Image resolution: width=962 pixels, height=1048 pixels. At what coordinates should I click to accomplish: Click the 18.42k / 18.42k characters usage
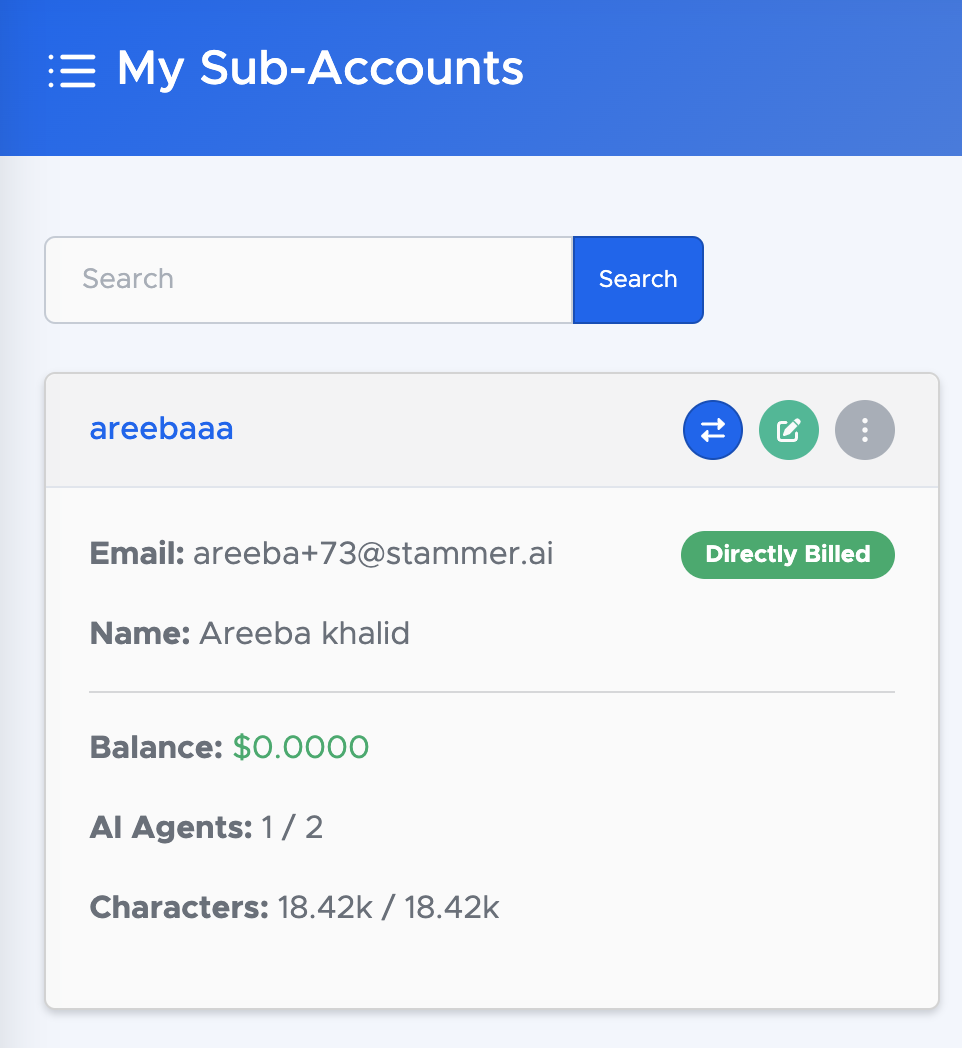click(x=388, y=907)
